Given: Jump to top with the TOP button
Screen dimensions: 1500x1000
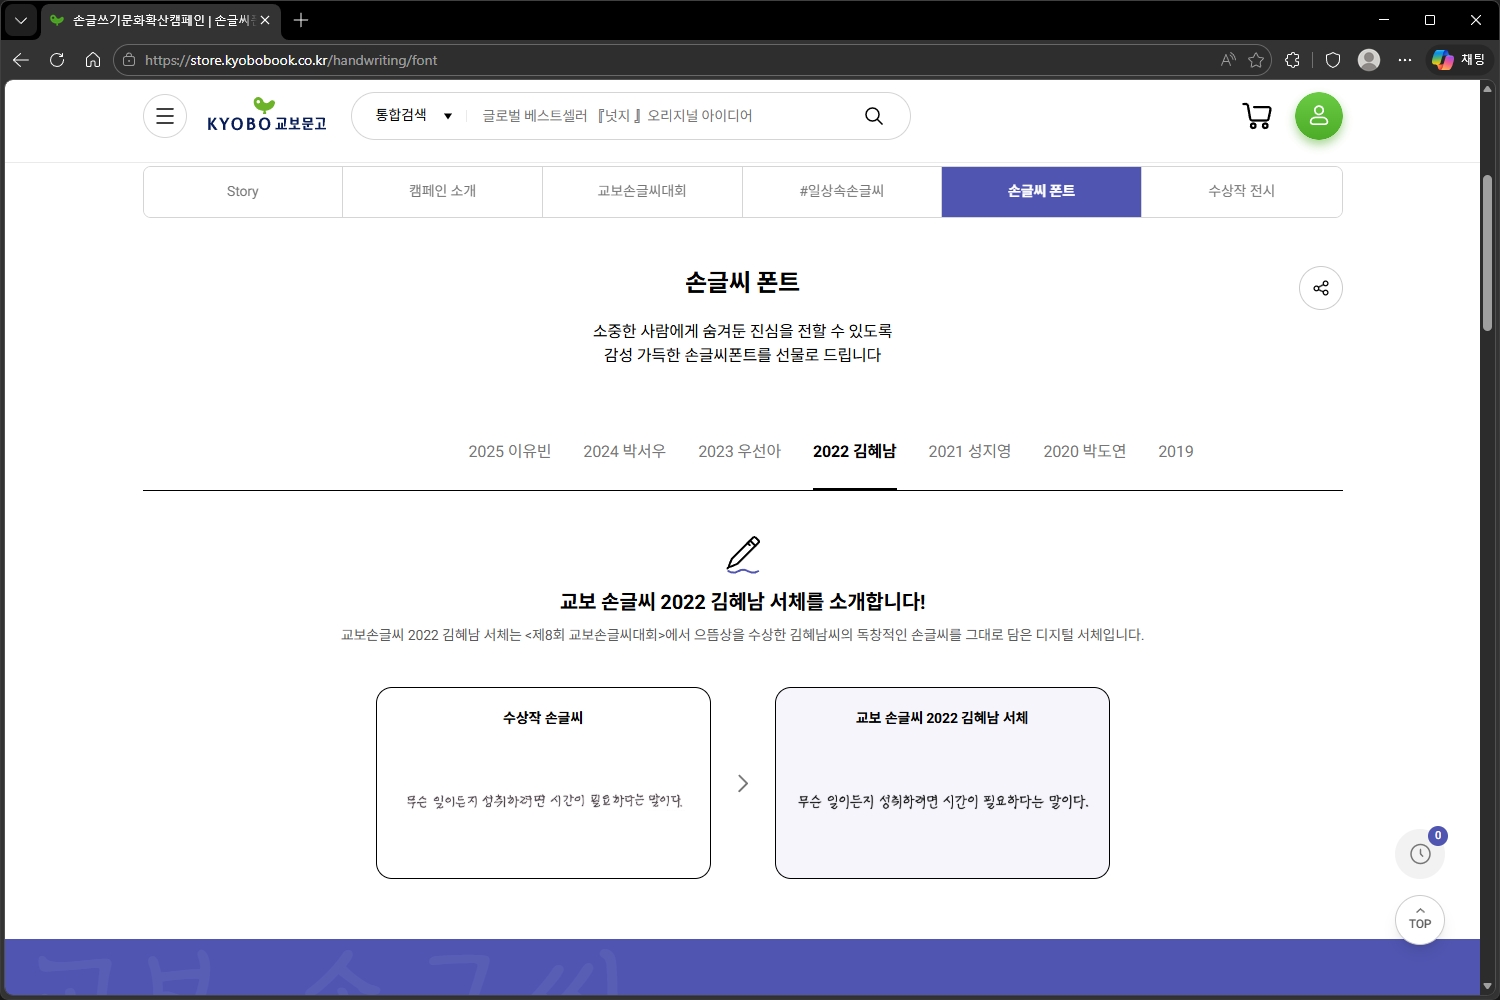Looking at the screenshot, I should point(1420,919).
